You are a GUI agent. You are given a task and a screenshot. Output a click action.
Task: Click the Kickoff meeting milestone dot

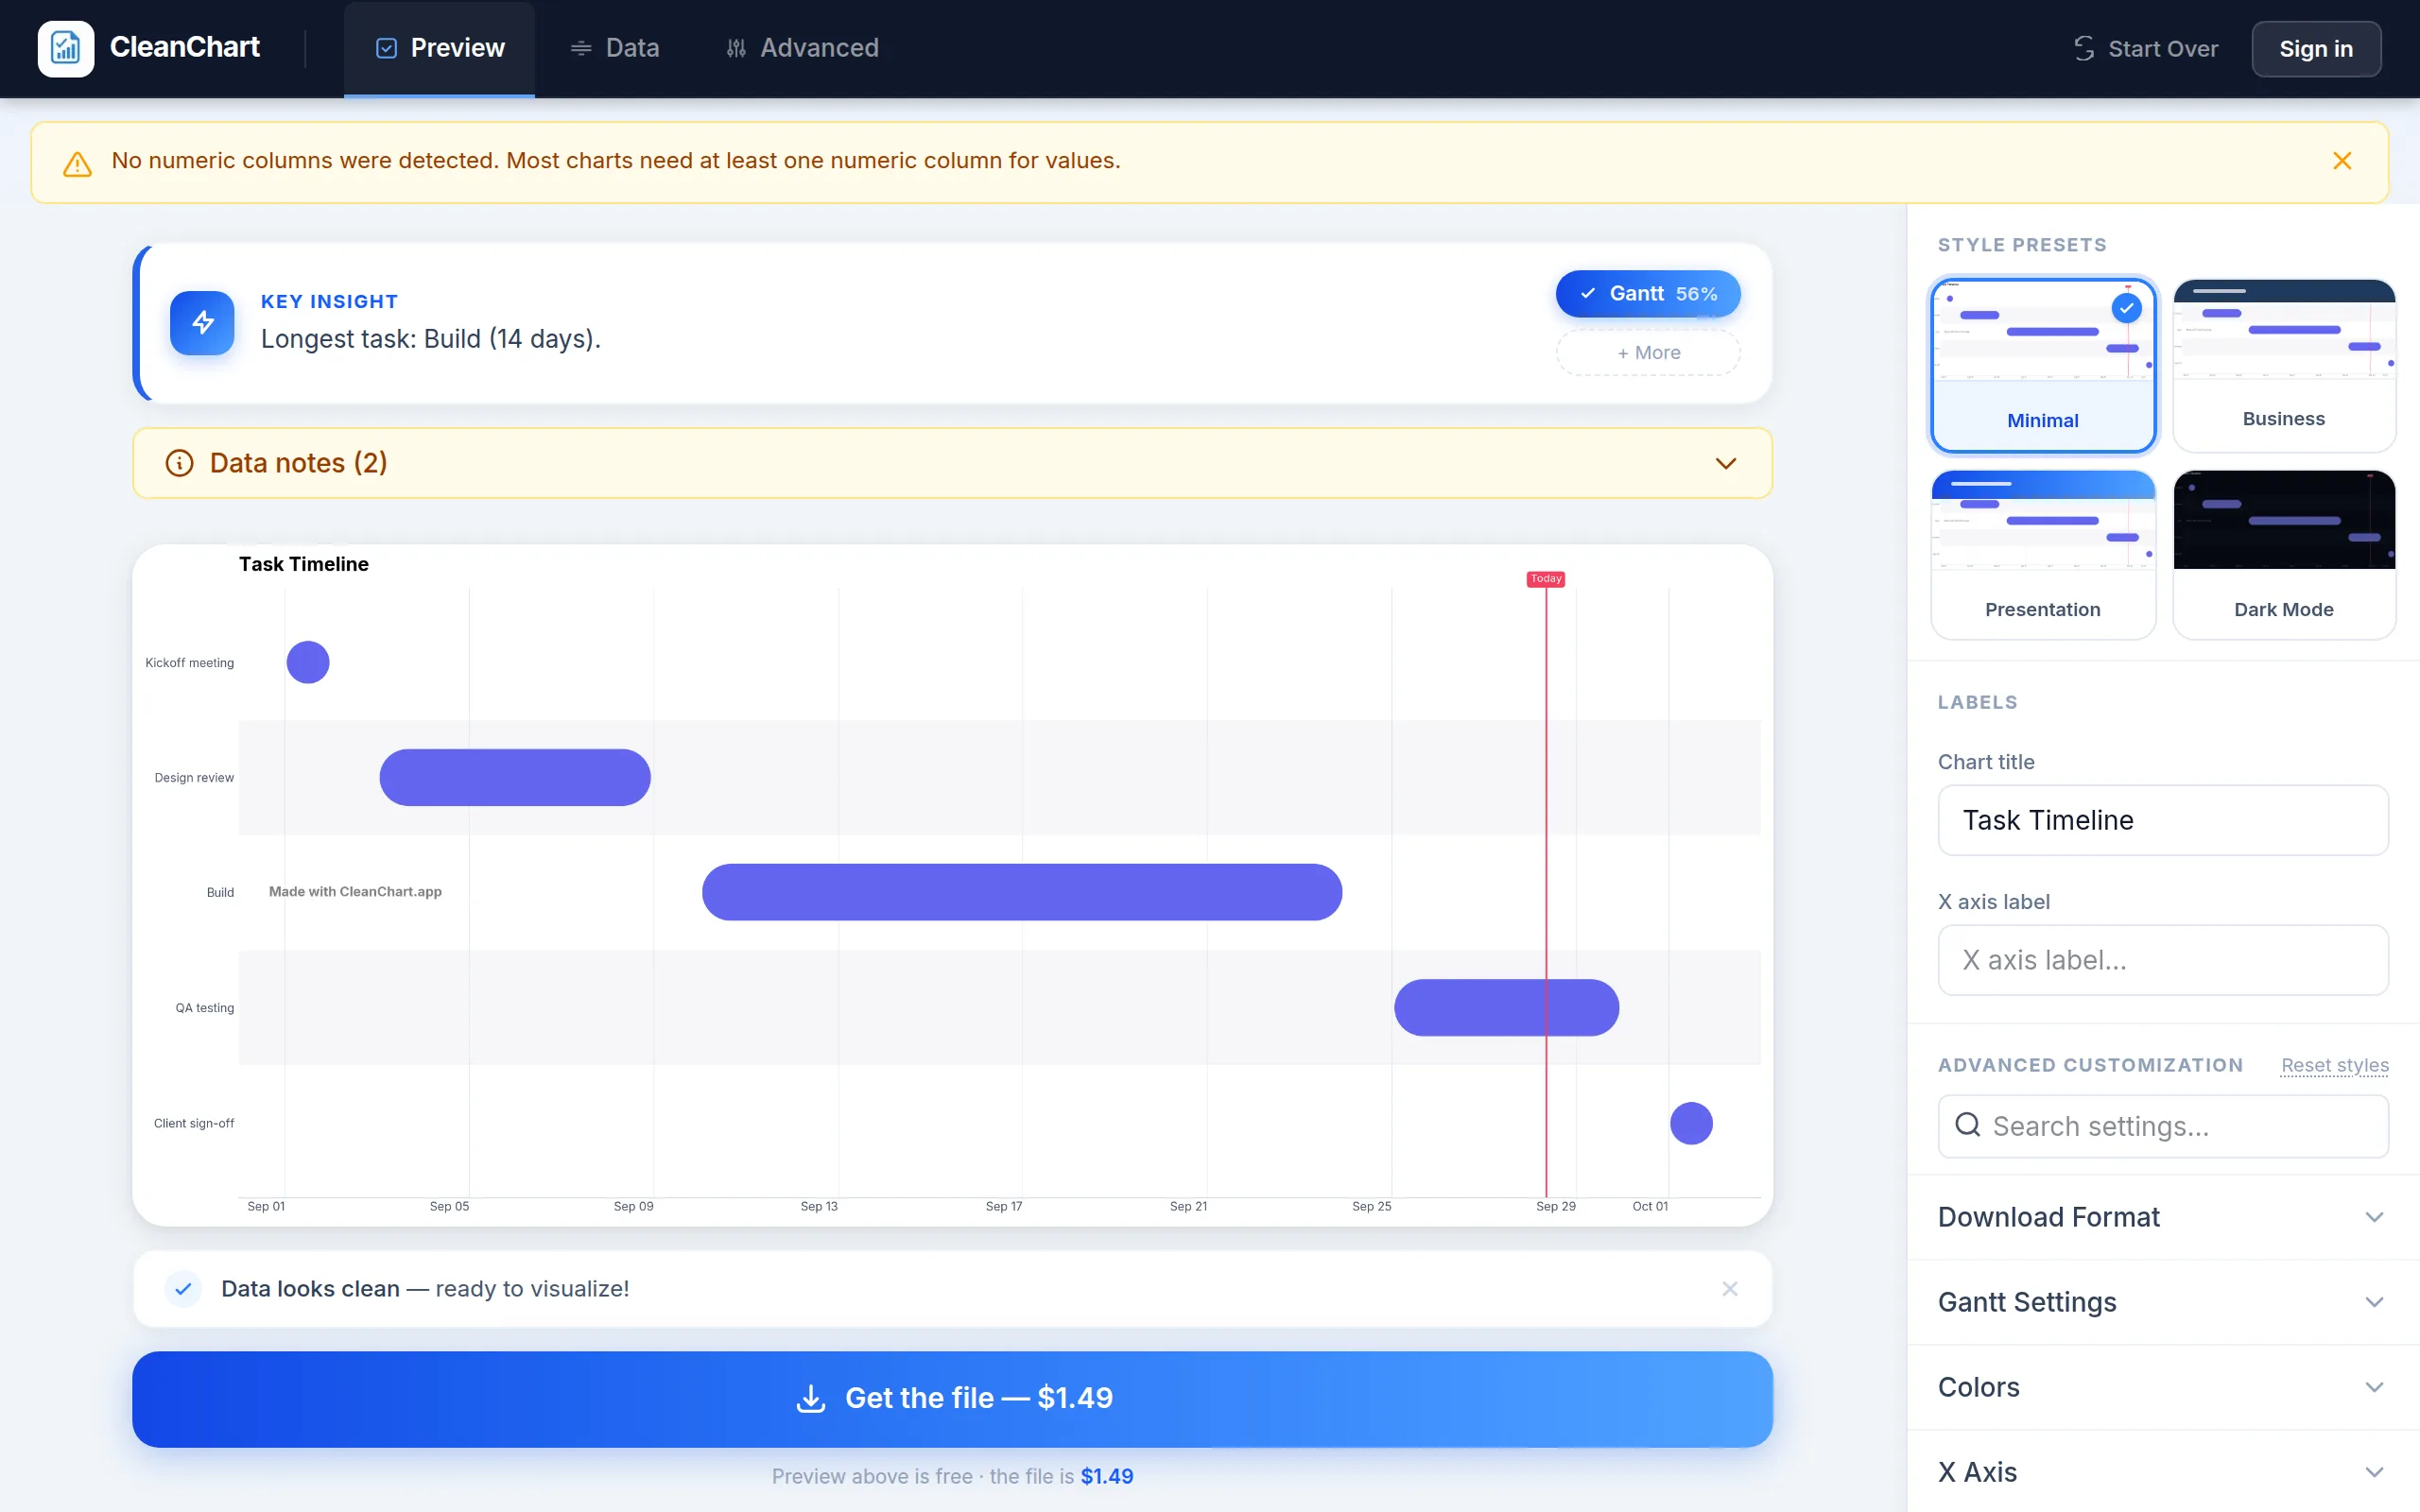coord(308,662)
